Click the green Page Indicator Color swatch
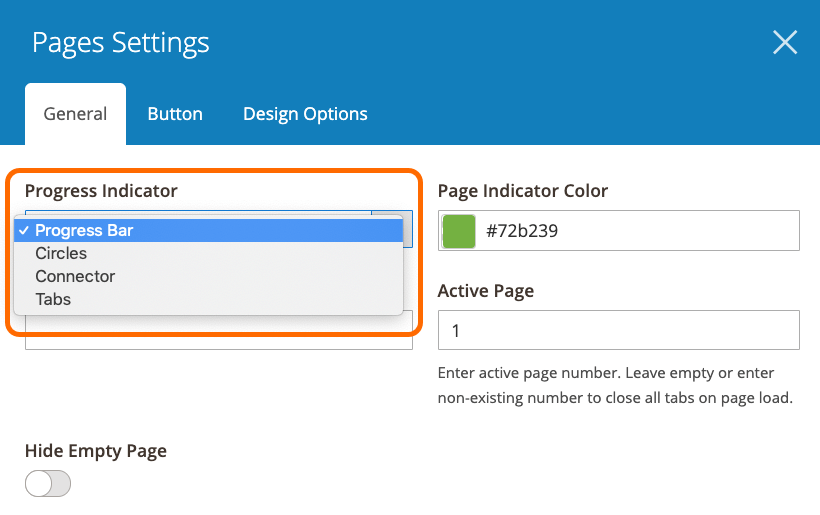820x515 pixels. 459,231
